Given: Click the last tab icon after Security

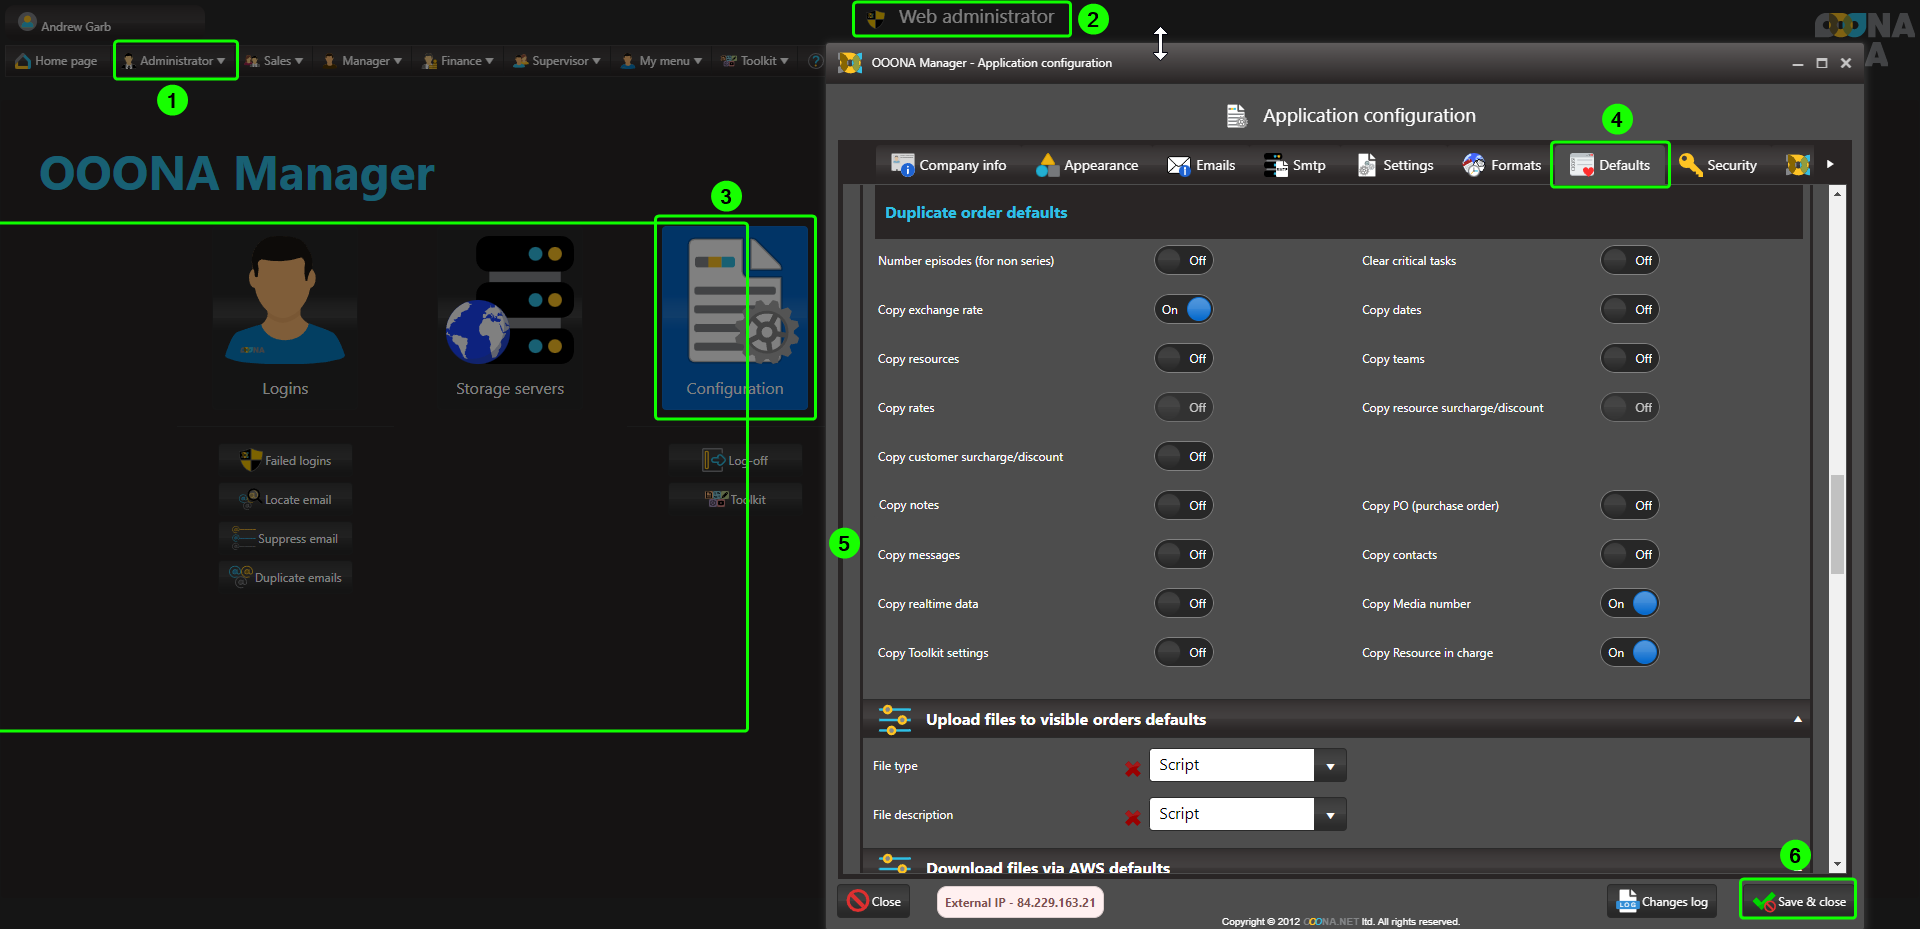Looking at the screenshot, I should [1797, 165].
